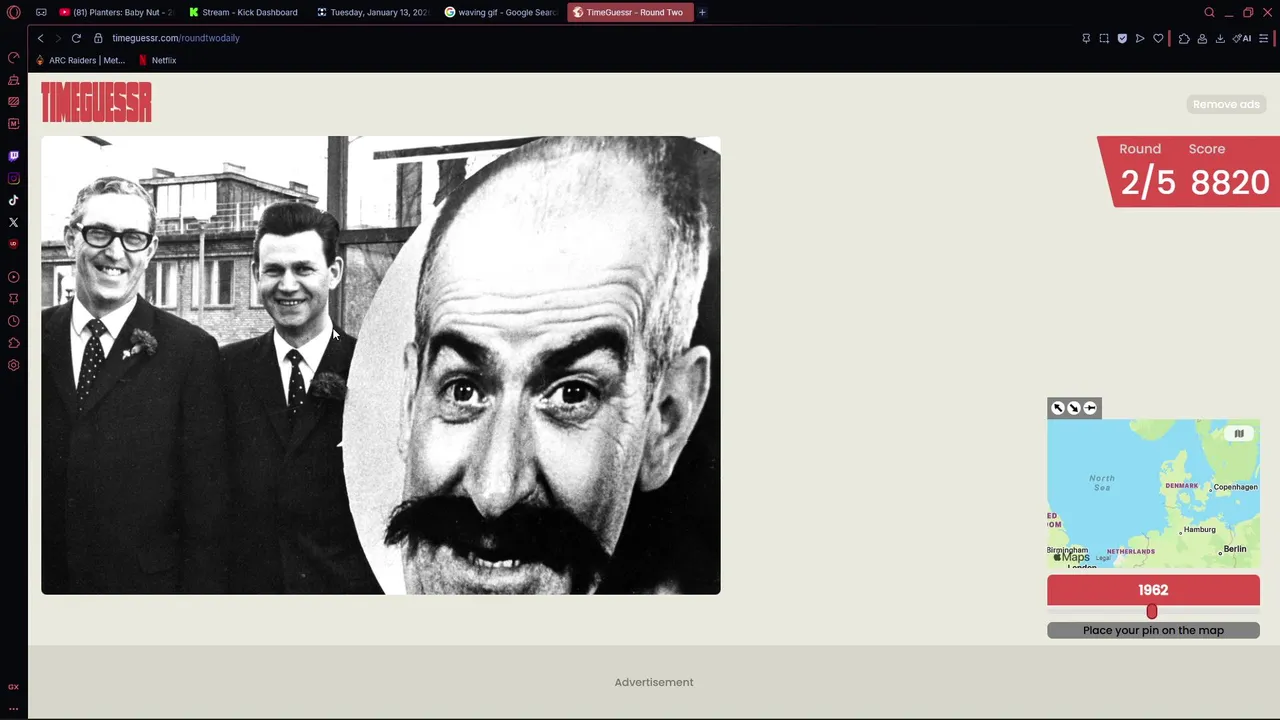1280x720 pixels.
Task: Select the TimeGuessr - Round Two tab
Action: point(629,12)
